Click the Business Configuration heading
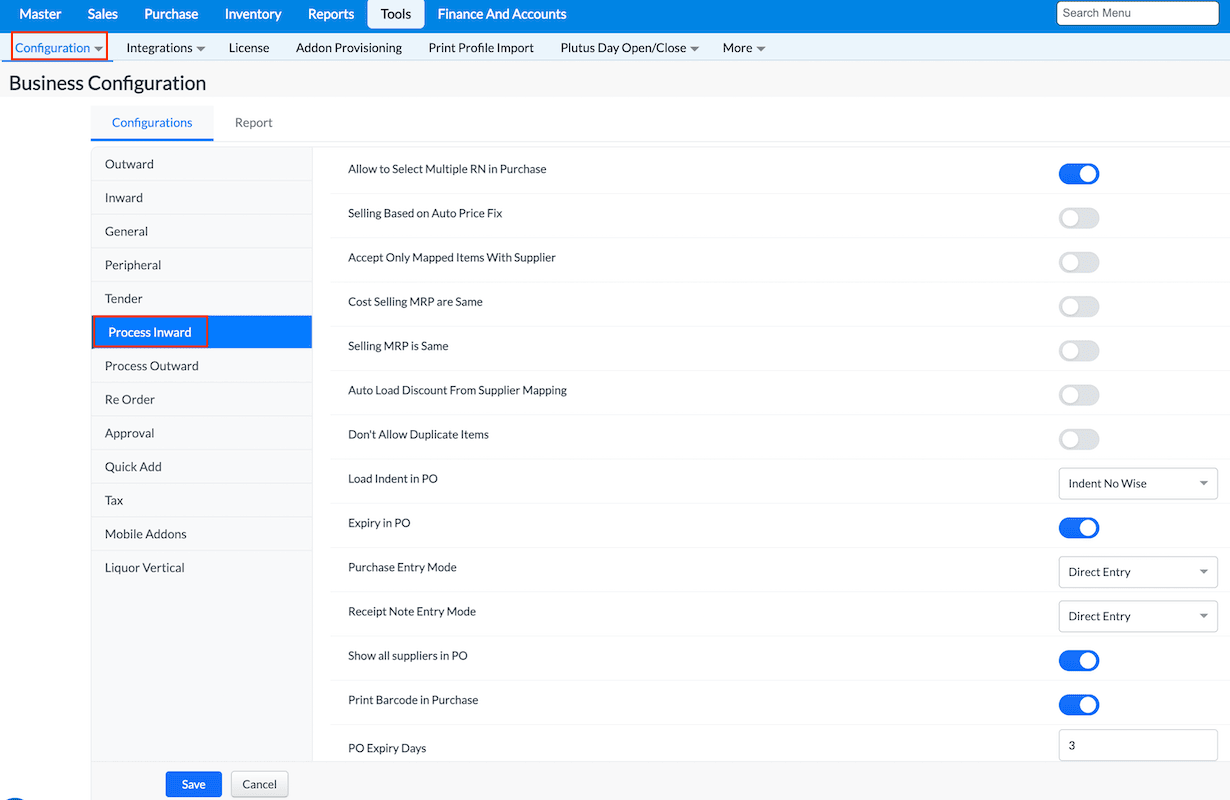The height and width of the screenshot is (800, 1230). 108,83
